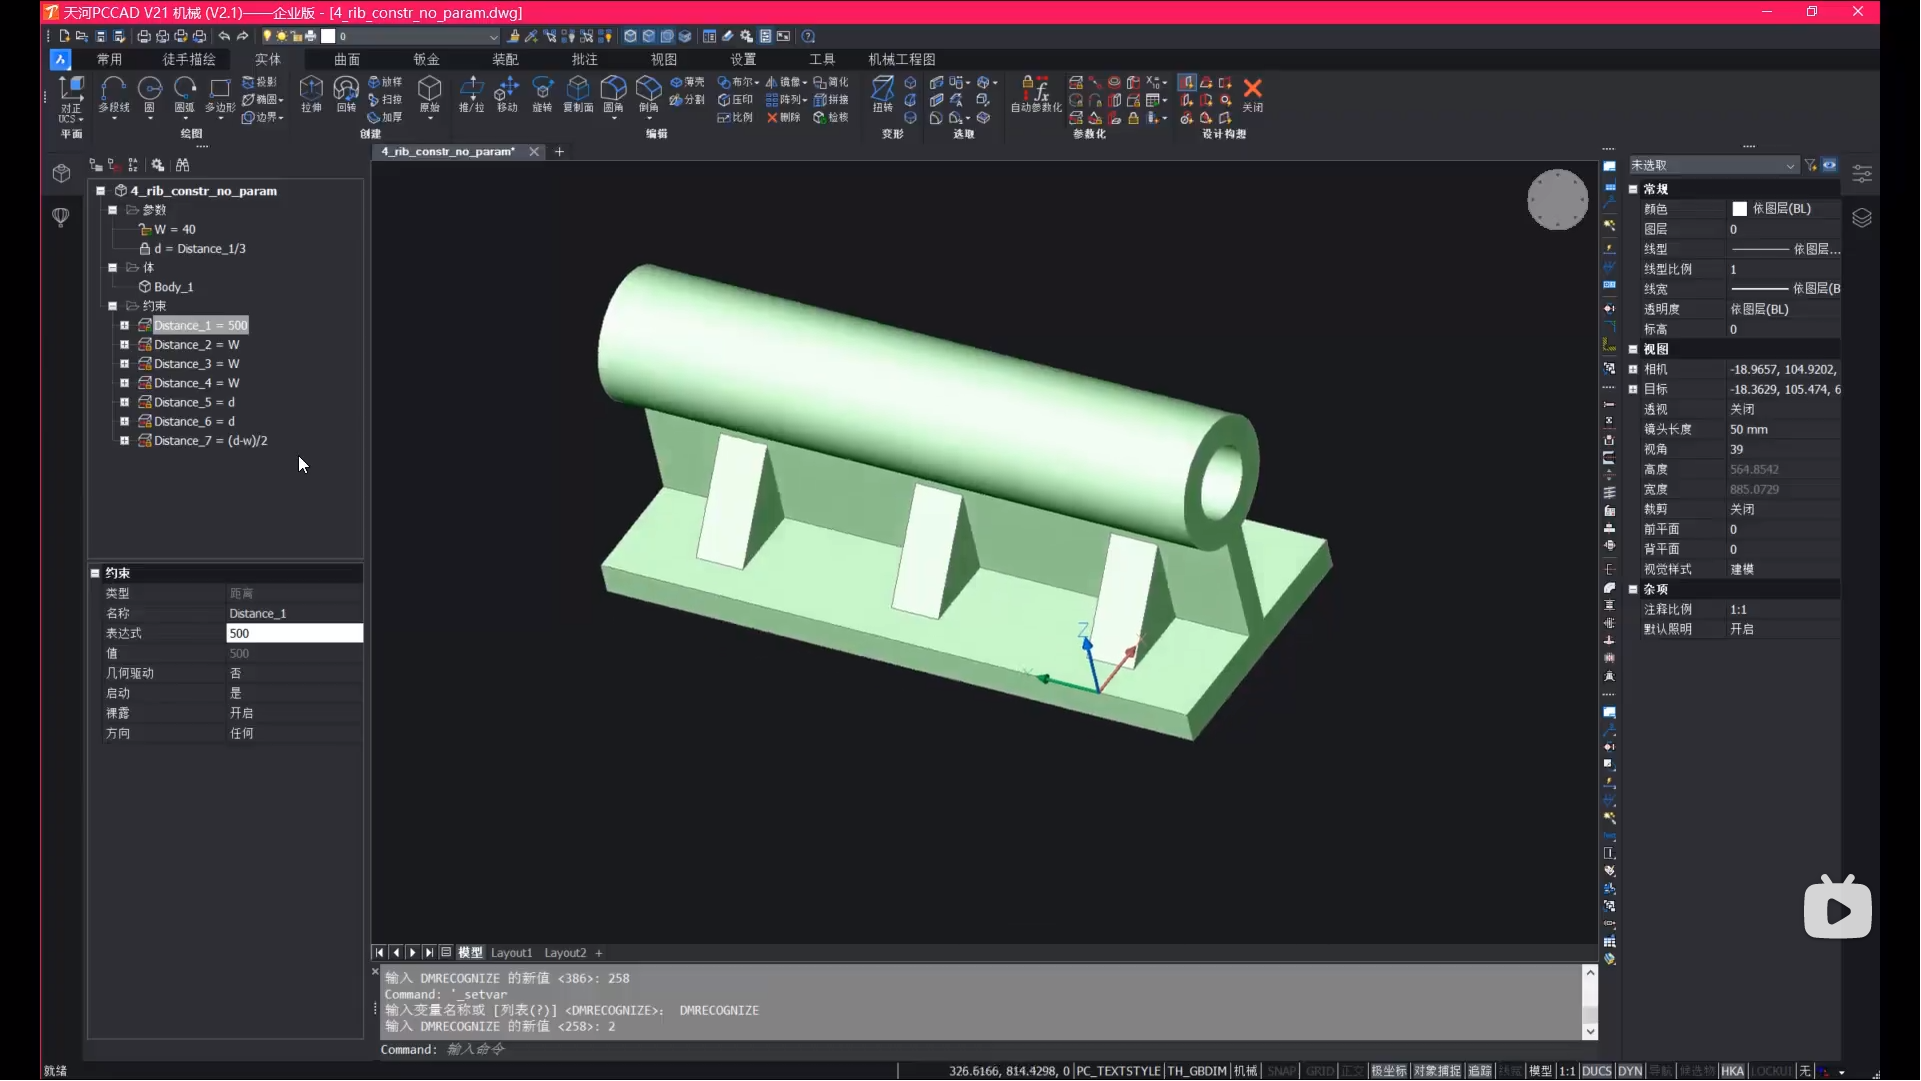This screenshot has width=1921, height=1081.
Task: Pick the 旋转 rotate tool
Action: [x=542, y=94]
